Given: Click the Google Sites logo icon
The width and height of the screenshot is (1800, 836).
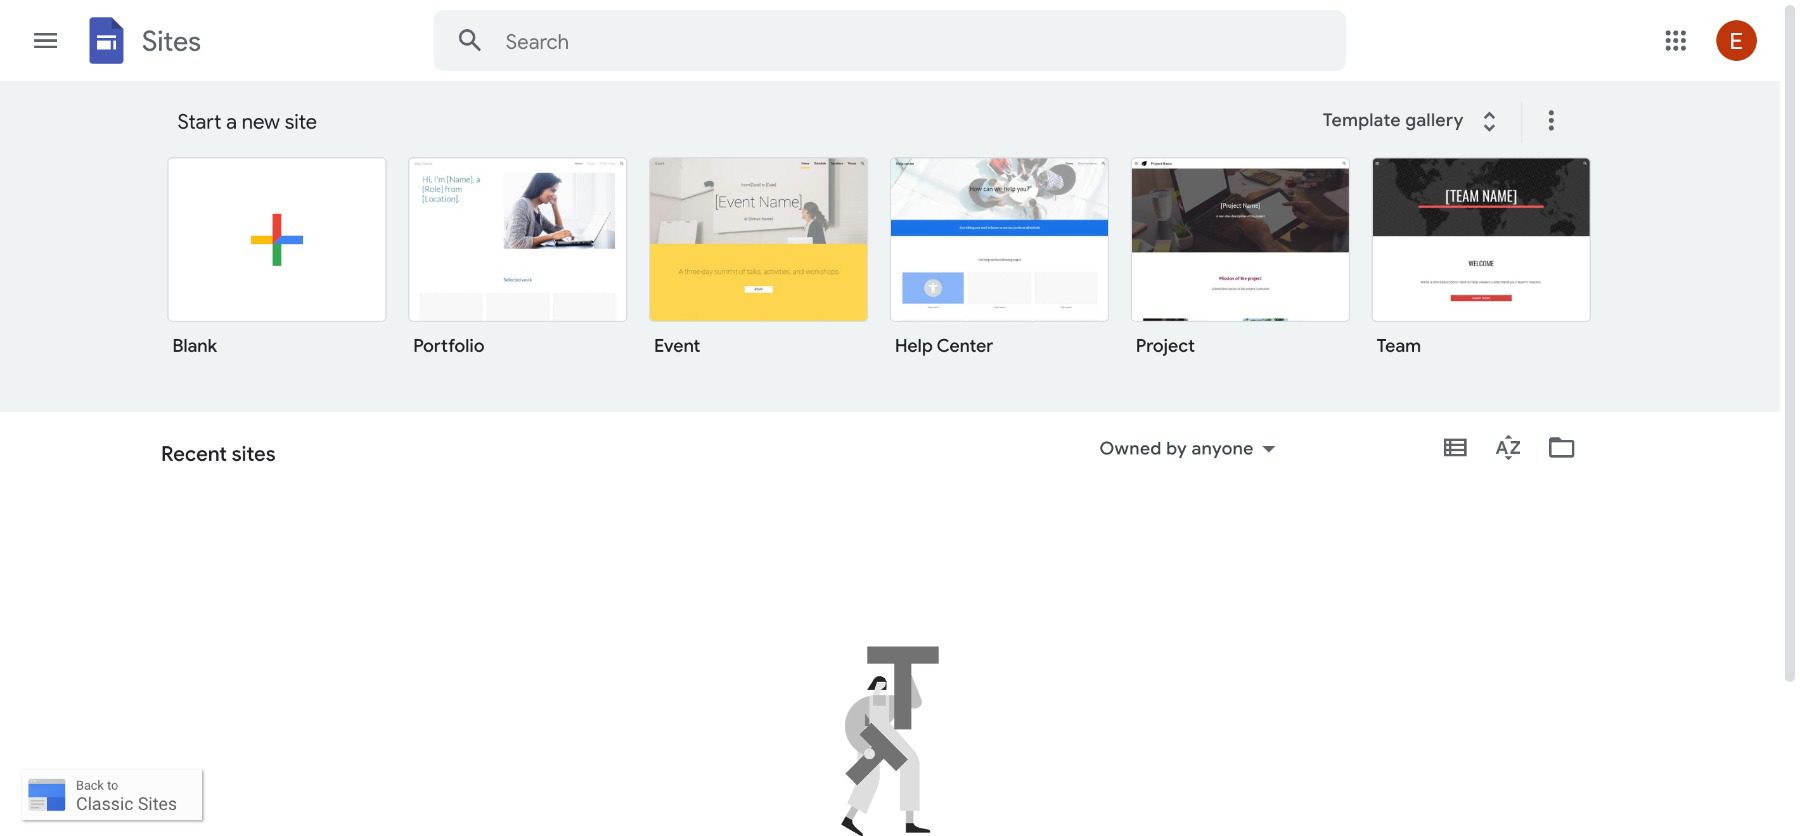Looking at the screenshot, I should pyautogui.click(x=106, y=41).
